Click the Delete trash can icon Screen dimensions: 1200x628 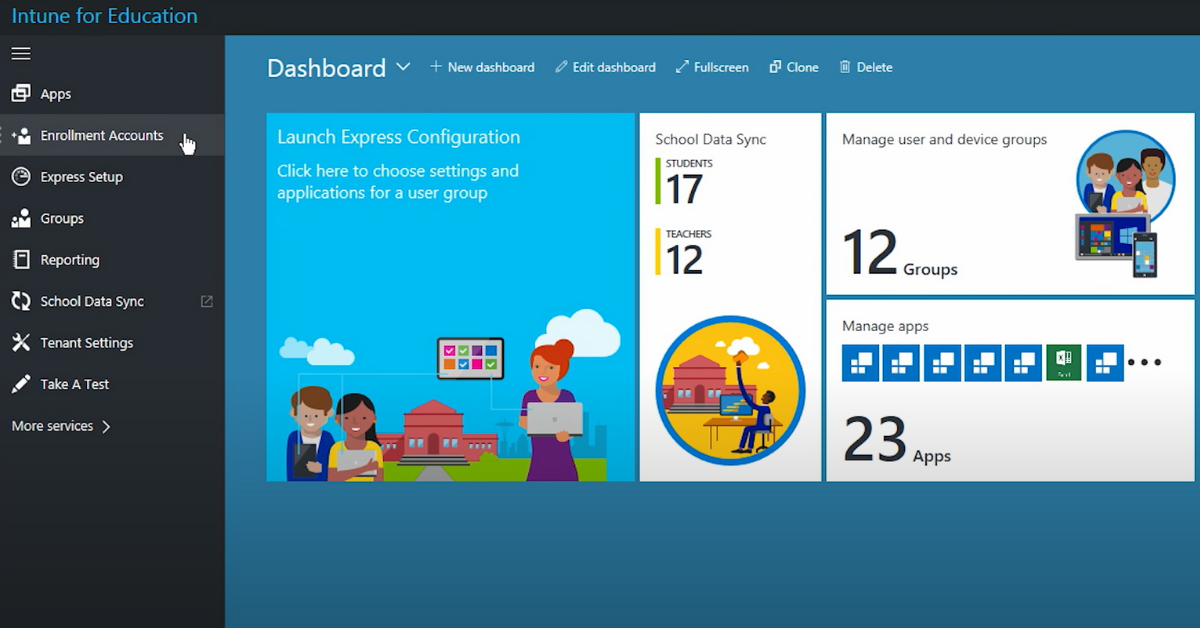(845, 67)
